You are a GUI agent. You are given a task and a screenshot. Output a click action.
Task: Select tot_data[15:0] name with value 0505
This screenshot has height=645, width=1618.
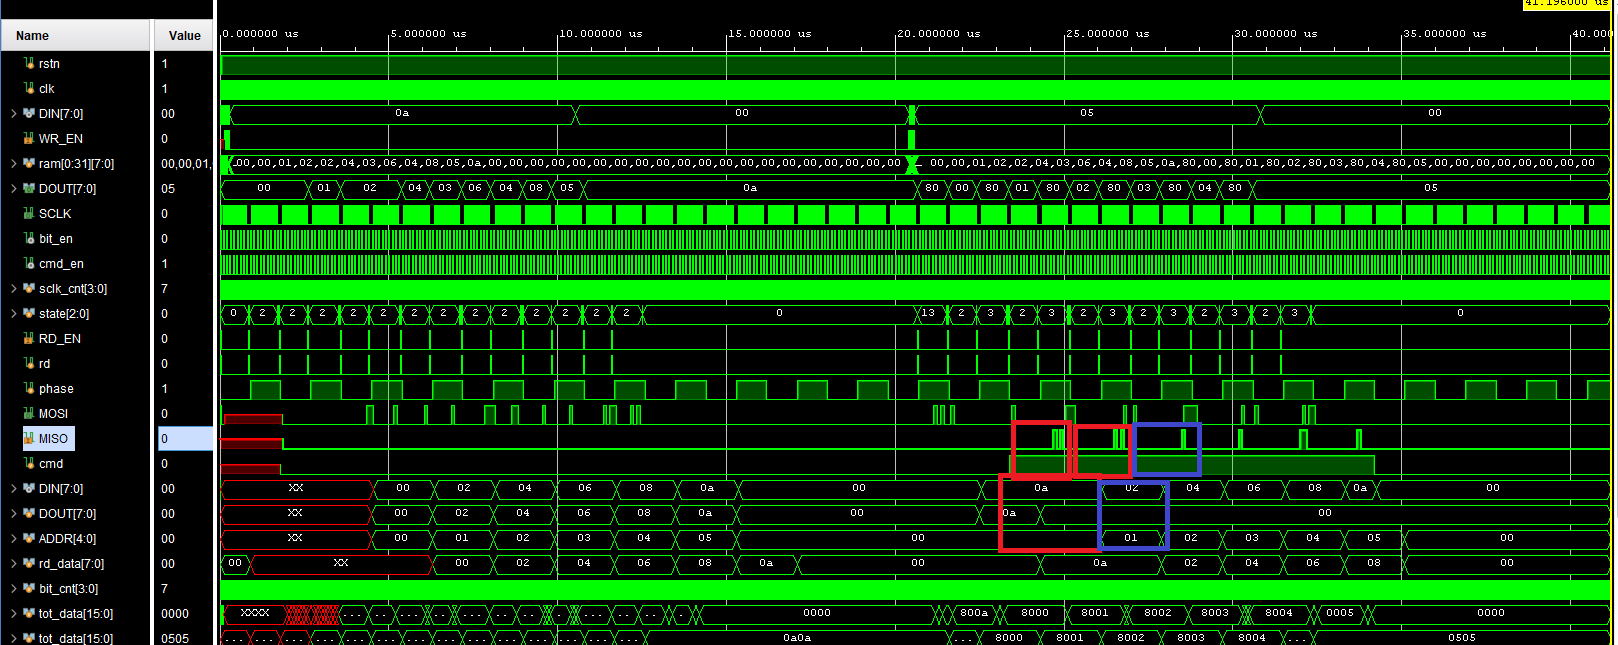click(76, 638)
